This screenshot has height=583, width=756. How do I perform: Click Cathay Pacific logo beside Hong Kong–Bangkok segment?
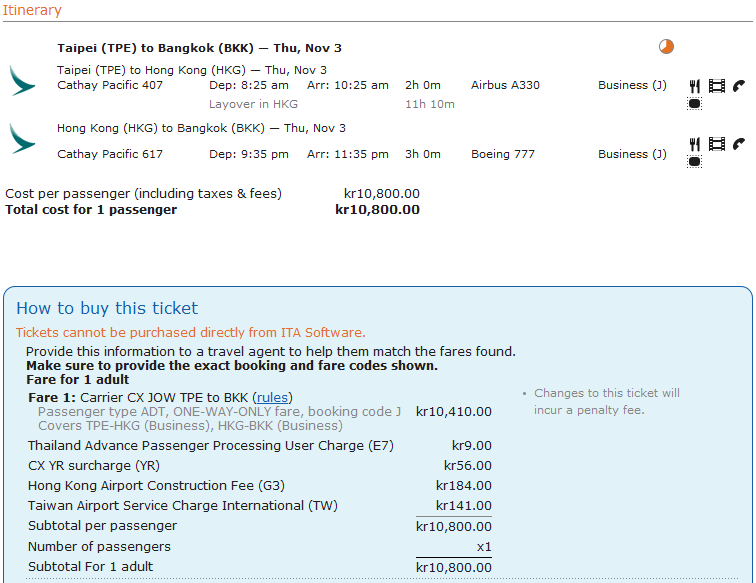click(22, 137)
